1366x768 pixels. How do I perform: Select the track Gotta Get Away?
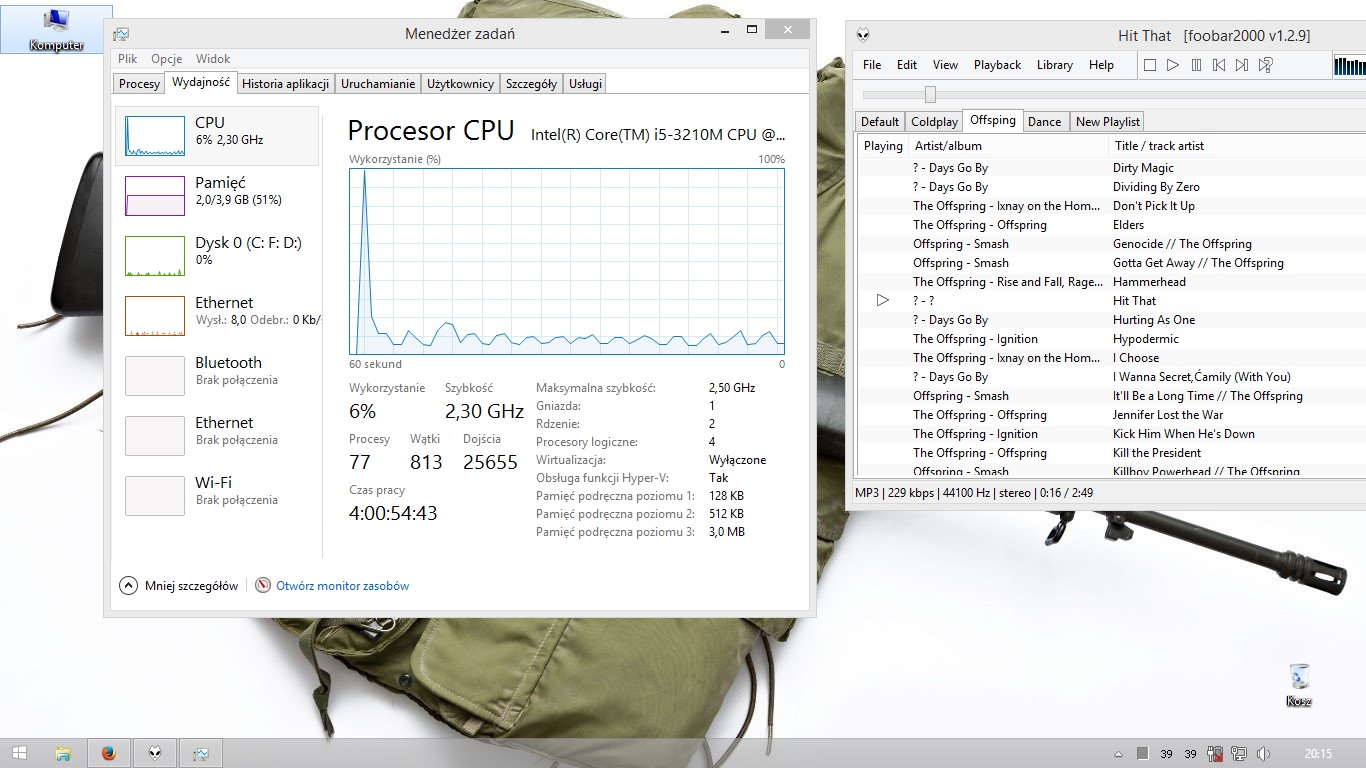point(1198,263)
